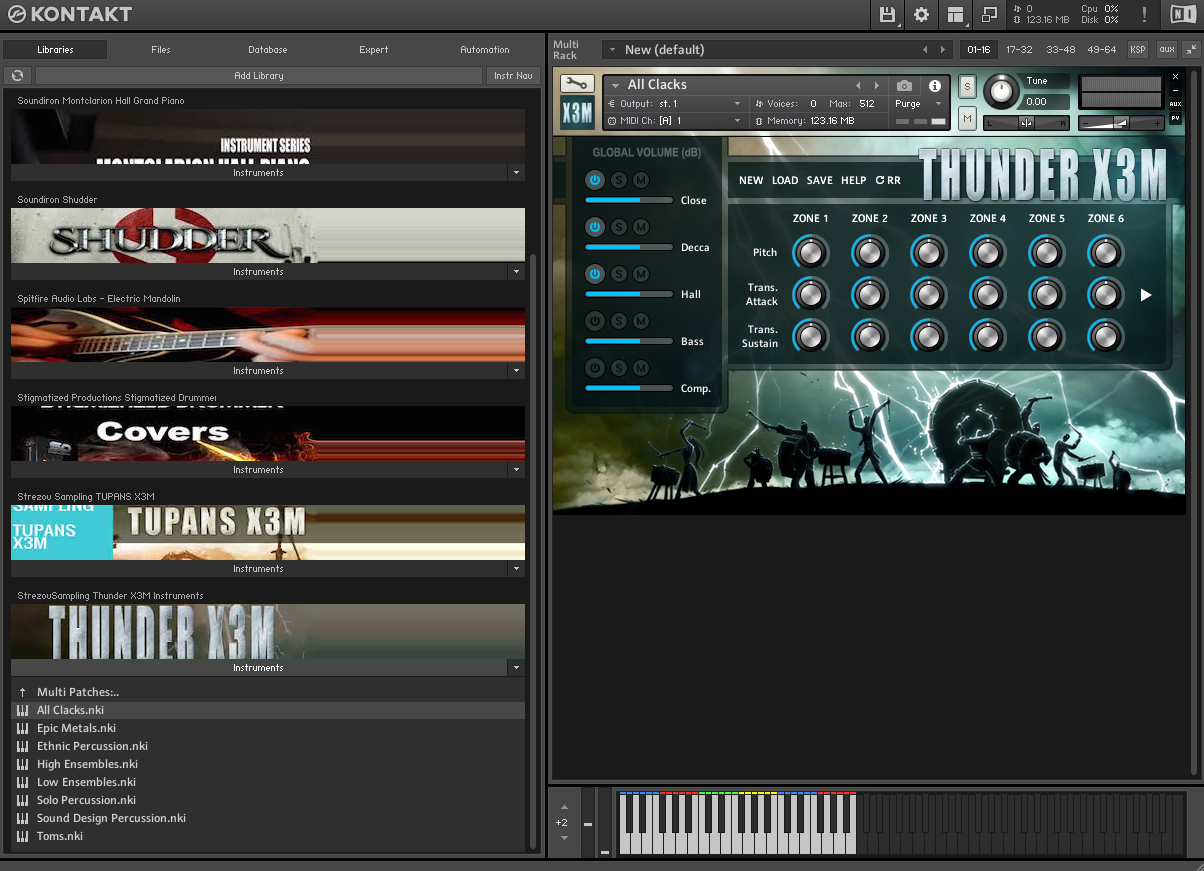This screenshot has width=1204, height=871.
Task: Click LOAD in Thunder X3M panel
Action: click(x=785, y=181)
